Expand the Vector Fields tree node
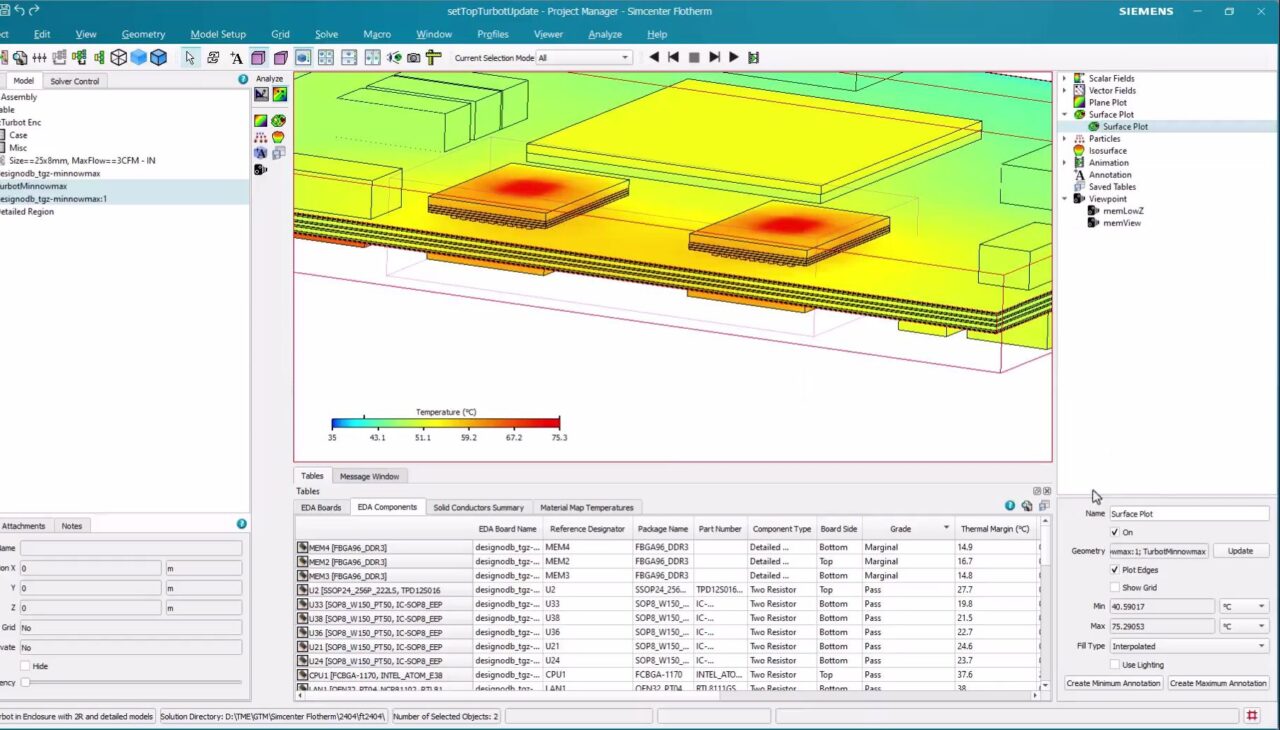The width and height of the screenshot is (1280, 730). point(1064,90)
